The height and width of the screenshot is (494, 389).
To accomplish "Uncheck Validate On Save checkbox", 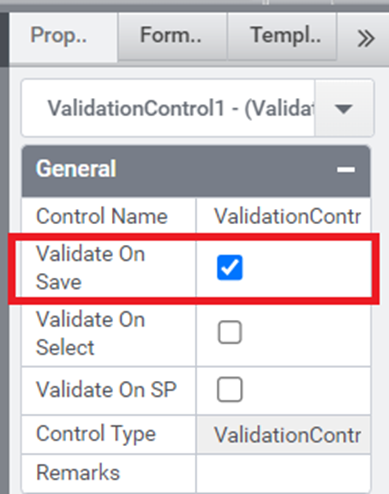I will click(230, 267).
